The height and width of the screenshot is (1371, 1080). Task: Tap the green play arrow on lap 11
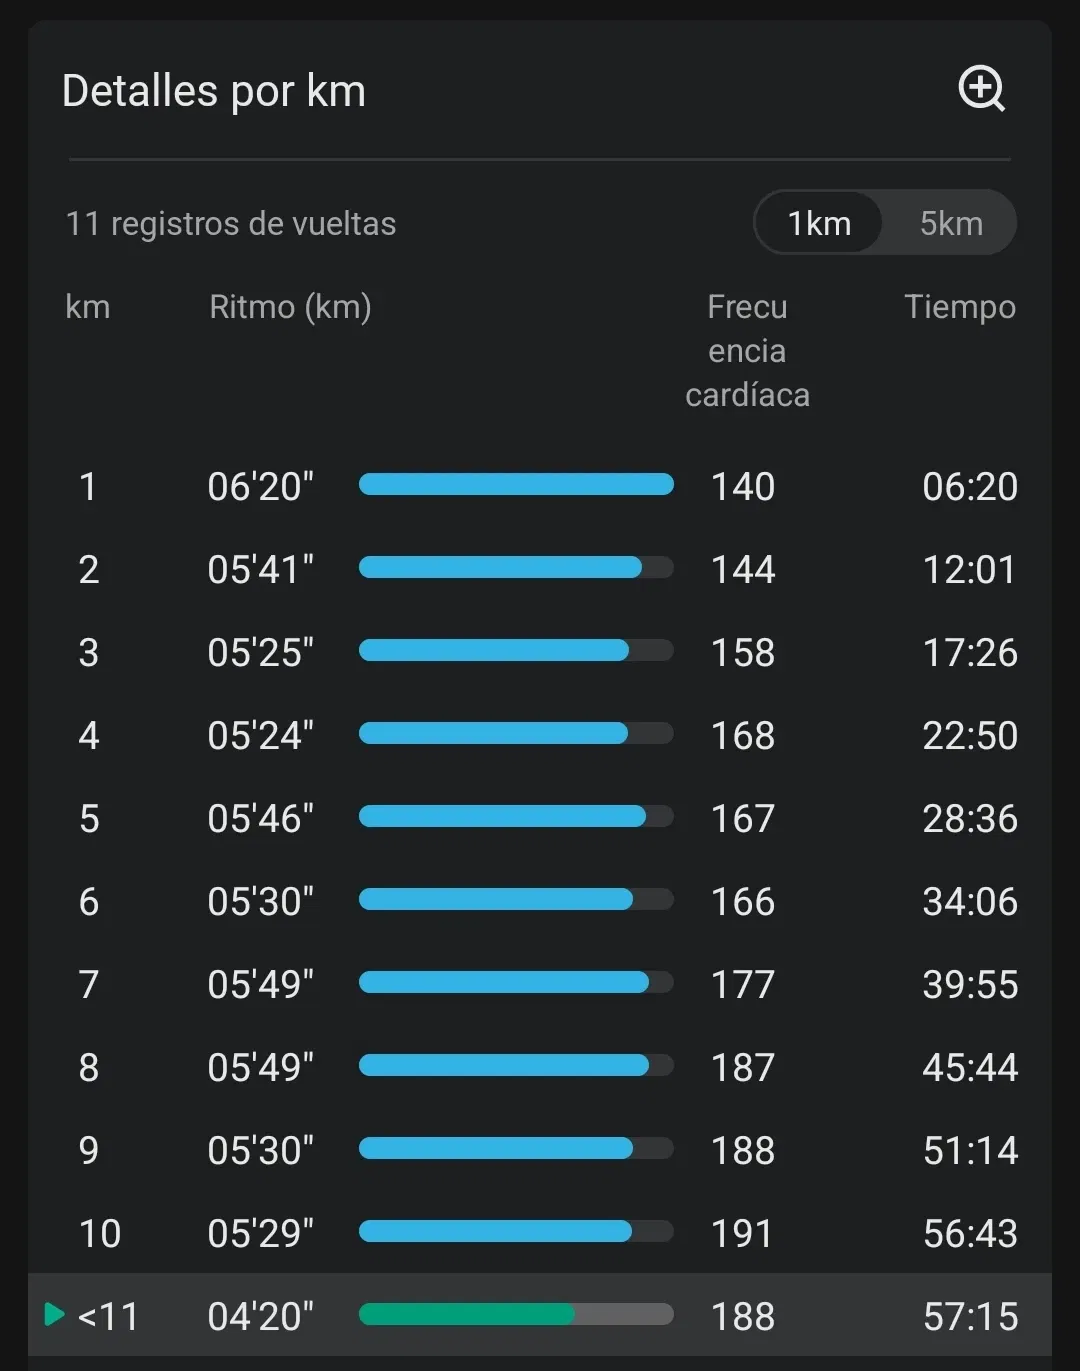click(x=55, y=1314)
